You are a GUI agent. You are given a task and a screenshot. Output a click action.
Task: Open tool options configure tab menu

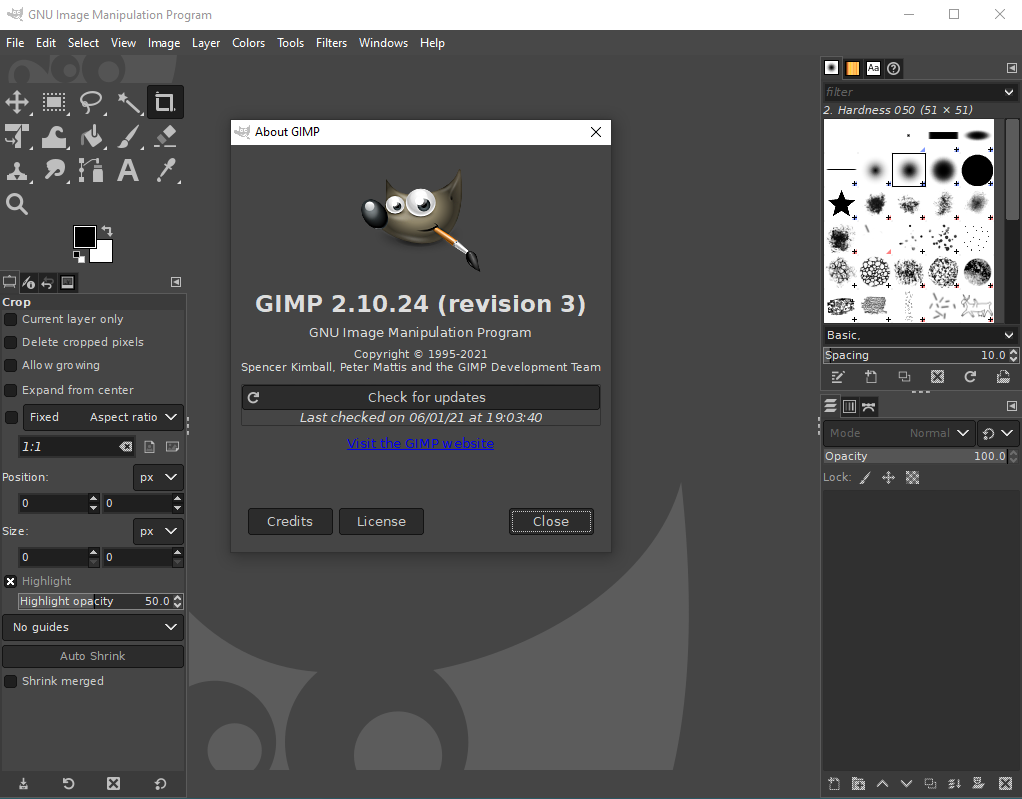[x=176, y=282]
